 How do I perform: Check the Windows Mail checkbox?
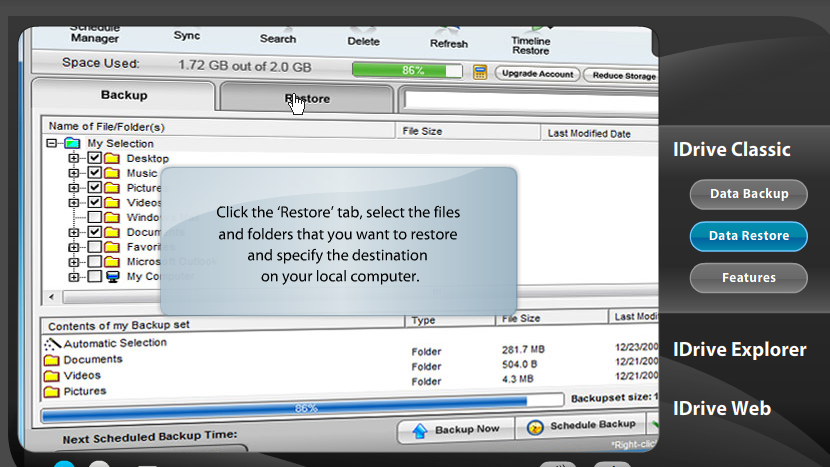[x=94, y=217]
